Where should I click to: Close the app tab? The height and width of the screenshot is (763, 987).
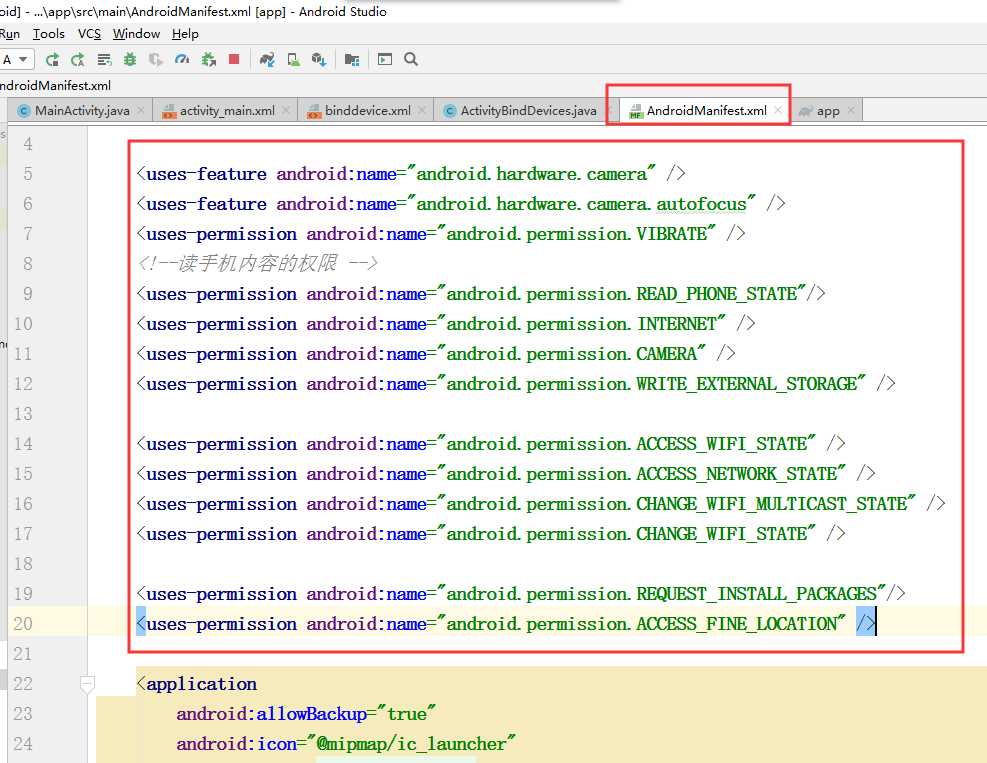pyautogui.click(x=851, y=110)
